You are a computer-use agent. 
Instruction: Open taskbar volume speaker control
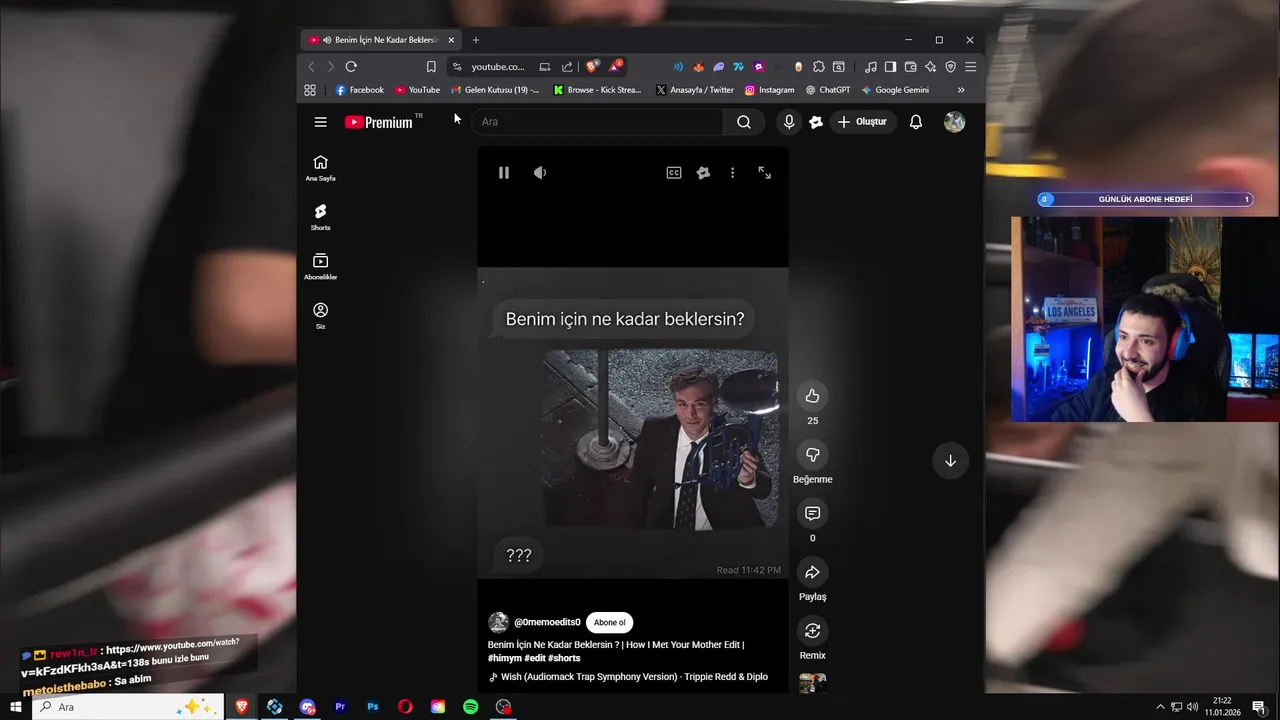click(1193, 707)
